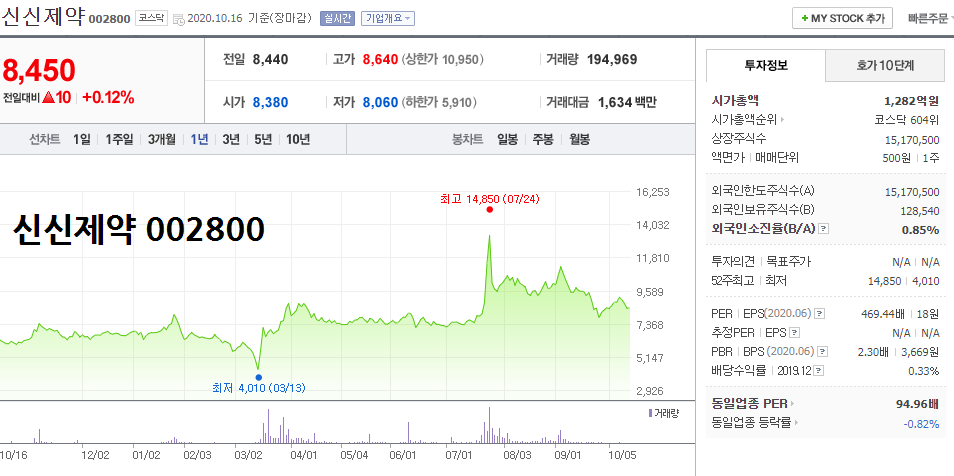Click the 16,253 price axis label
This screenshot has height=476, width=954.
[652, 192]
